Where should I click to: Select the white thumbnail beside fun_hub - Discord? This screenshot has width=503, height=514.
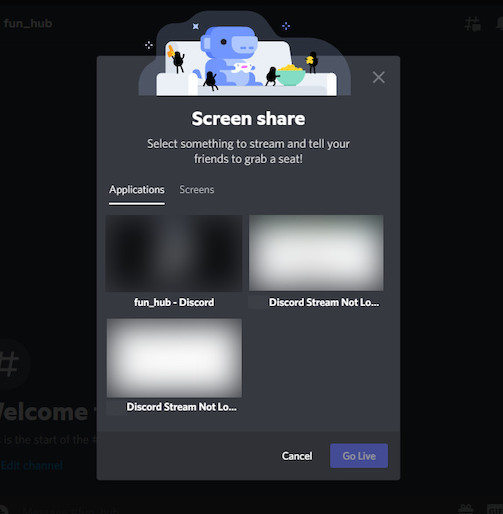click(x=316, y=253)
